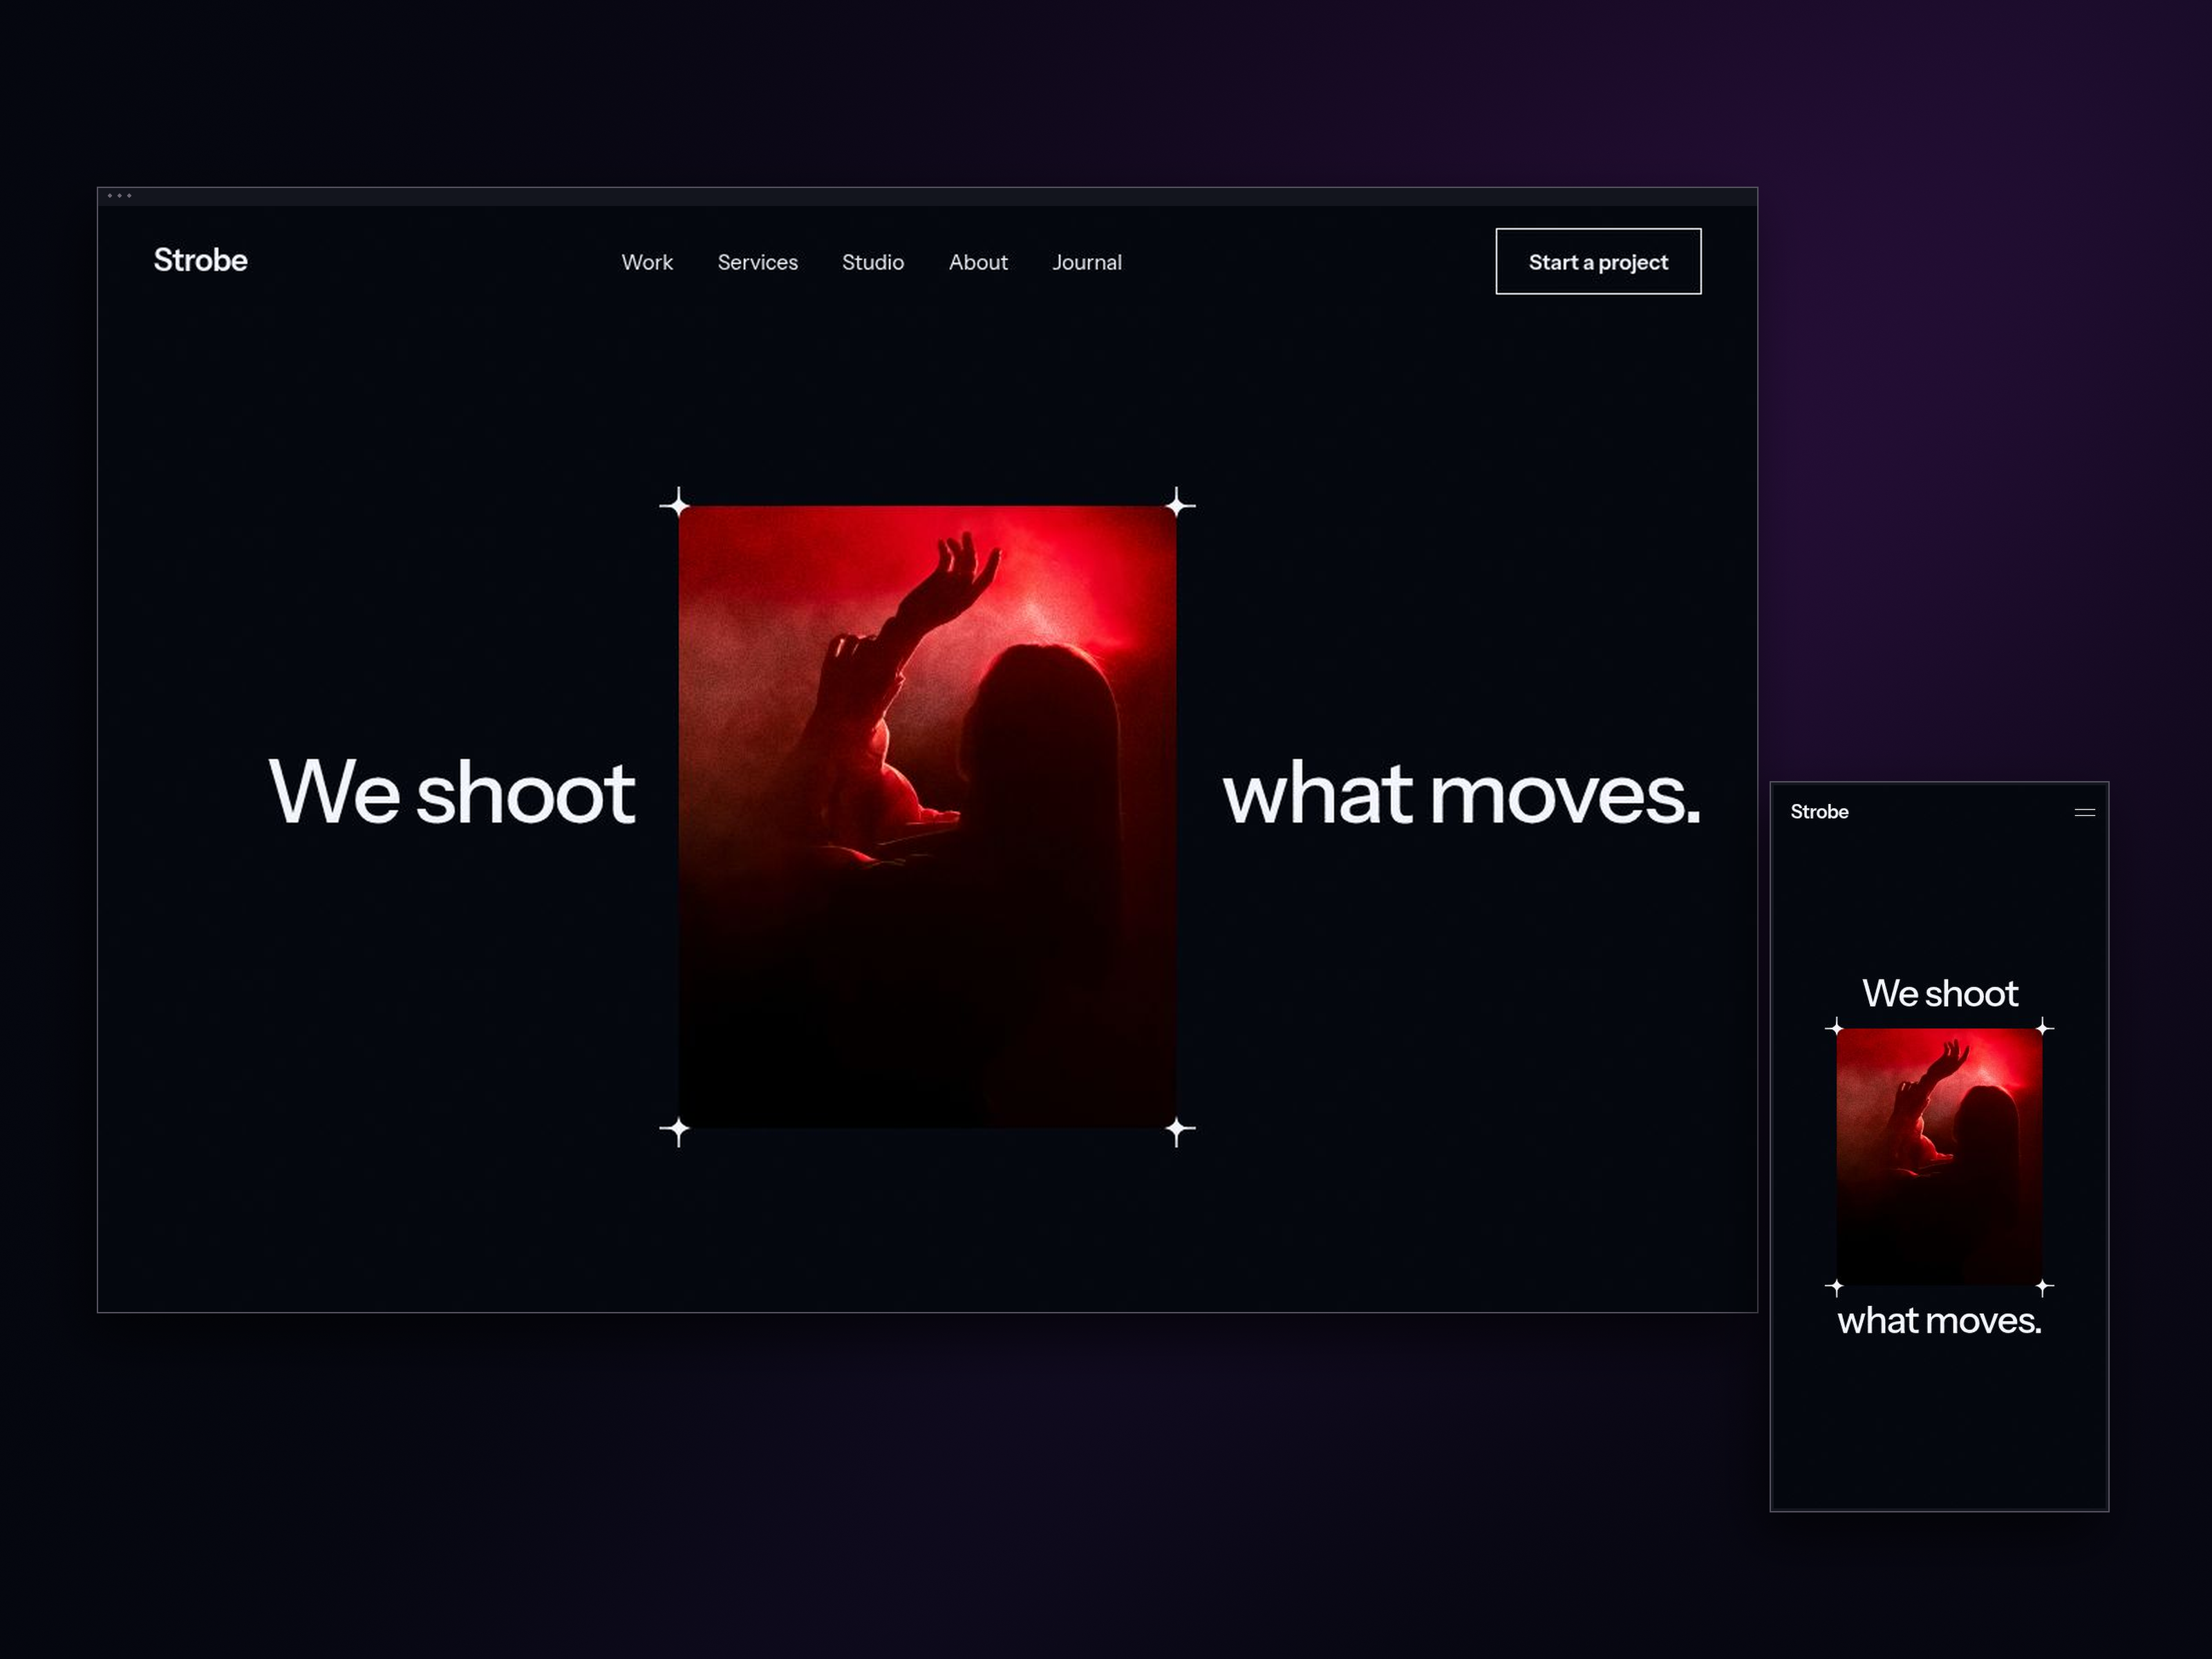
Task: Click the red hero image in desktop view
Action: click(927, 817)
